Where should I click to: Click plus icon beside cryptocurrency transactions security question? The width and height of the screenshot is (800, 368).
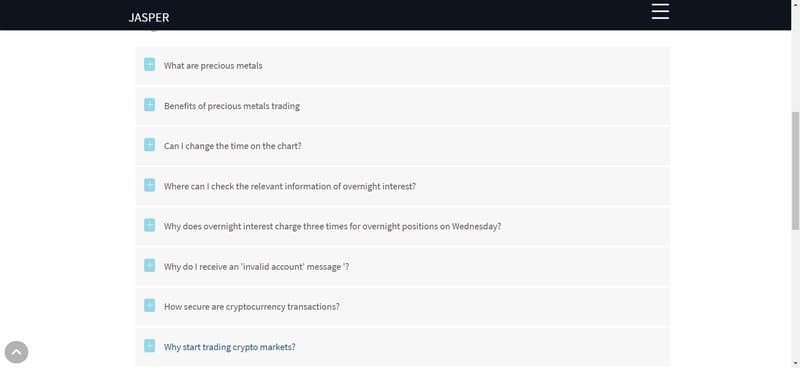(x=149, y=306)
